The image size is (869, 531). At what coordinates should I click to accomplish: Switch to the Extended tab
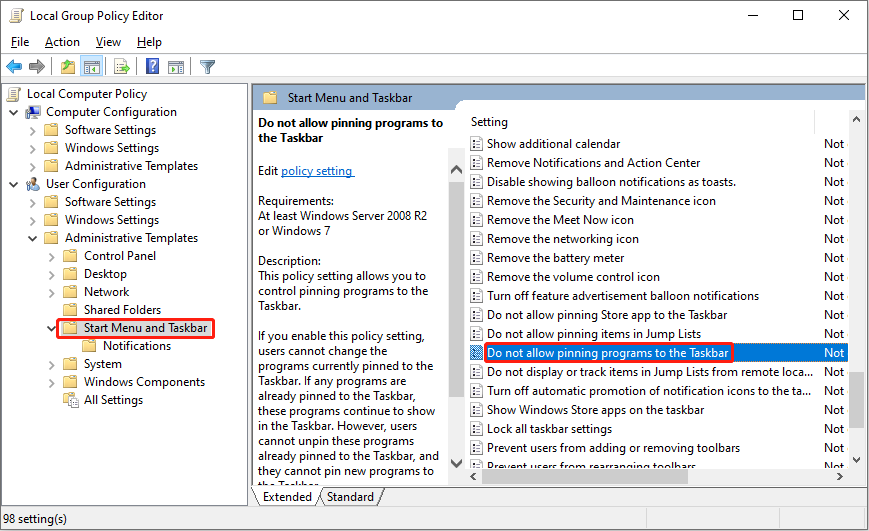point(287,497)
